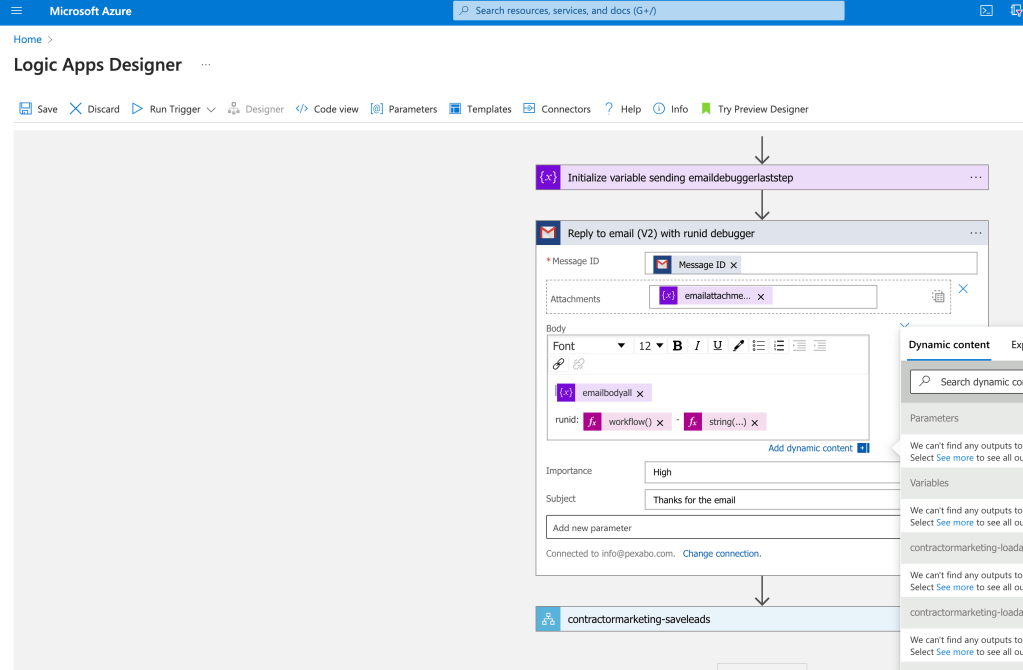Toggle underline formatting in Body editor
The image size is (1023, 670).
pyautogui.click(x=718, y=346)
